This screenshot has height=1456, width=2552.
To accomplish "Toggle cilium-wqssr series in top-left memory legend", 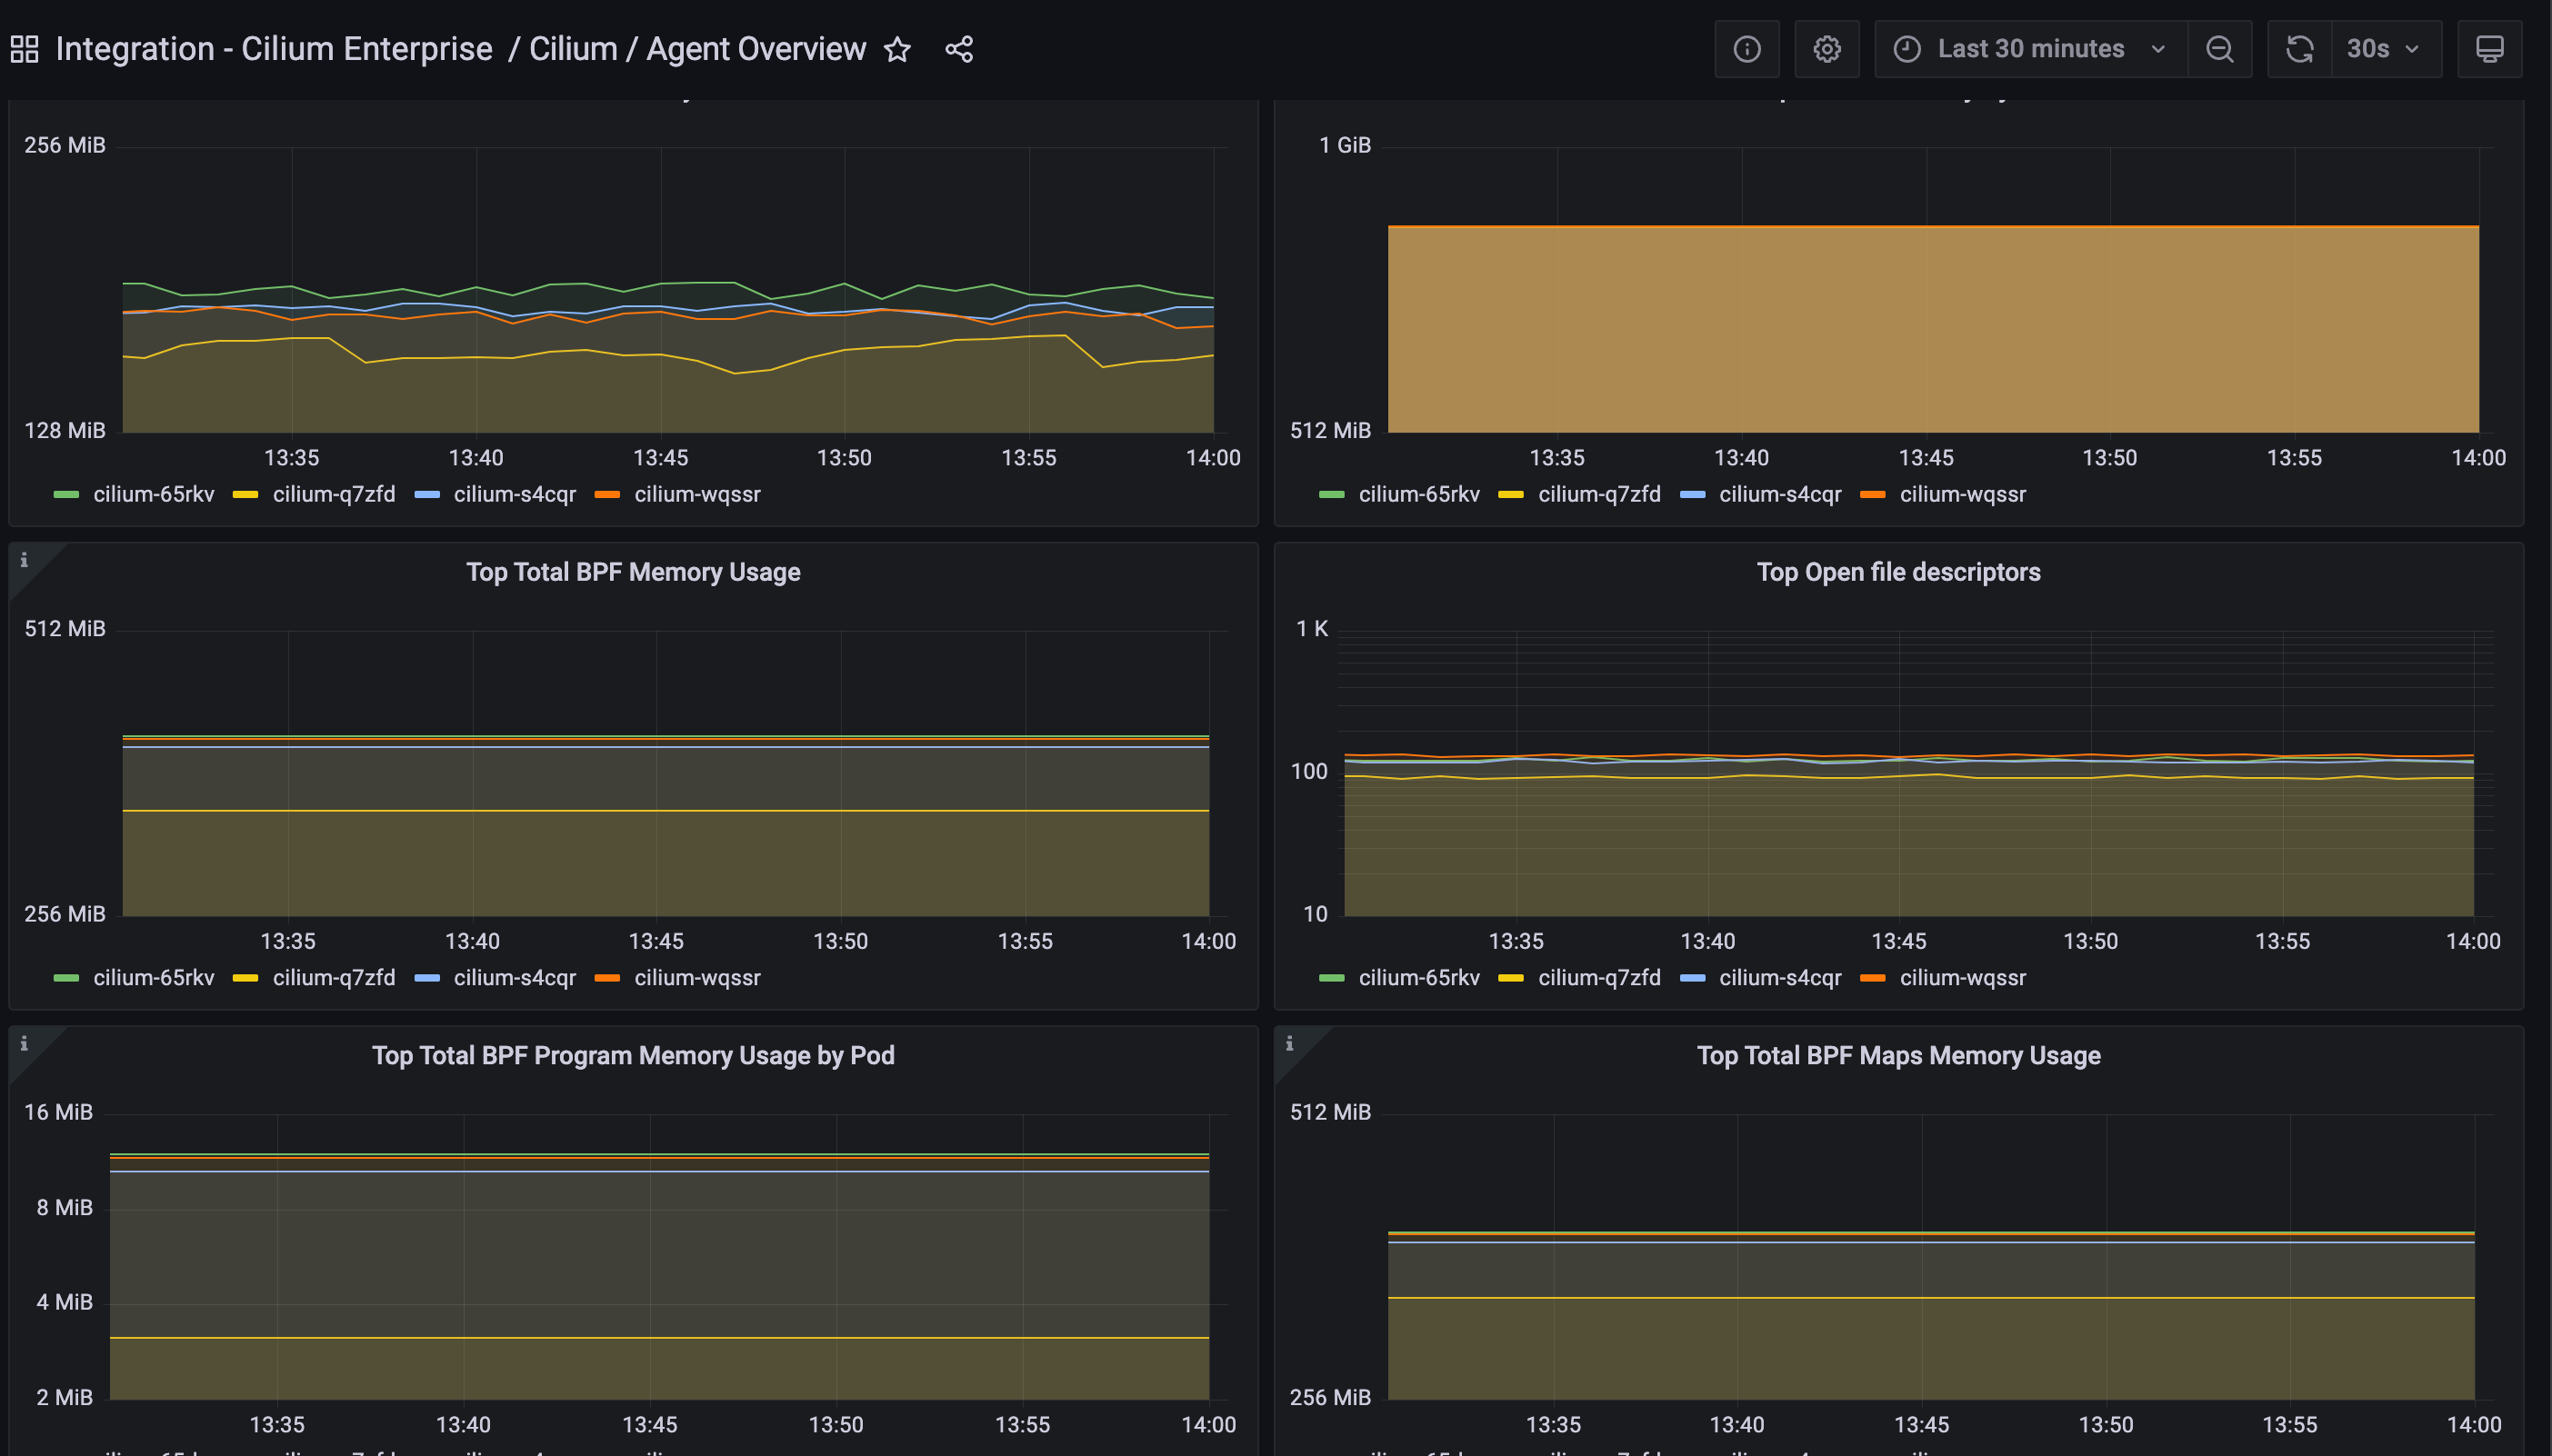I will pyautogui.click(x=696, y=494).
